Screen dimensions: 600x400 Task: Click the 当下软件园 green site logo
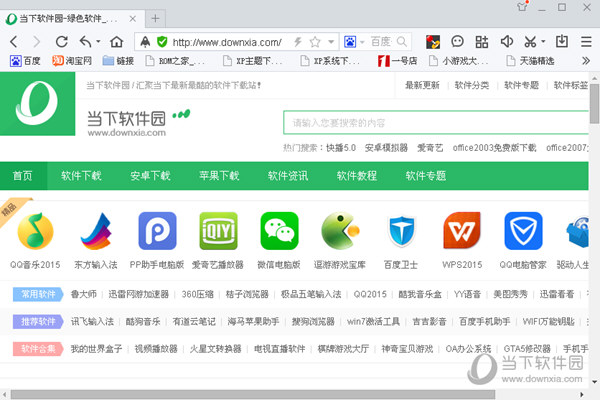[38, 104]
